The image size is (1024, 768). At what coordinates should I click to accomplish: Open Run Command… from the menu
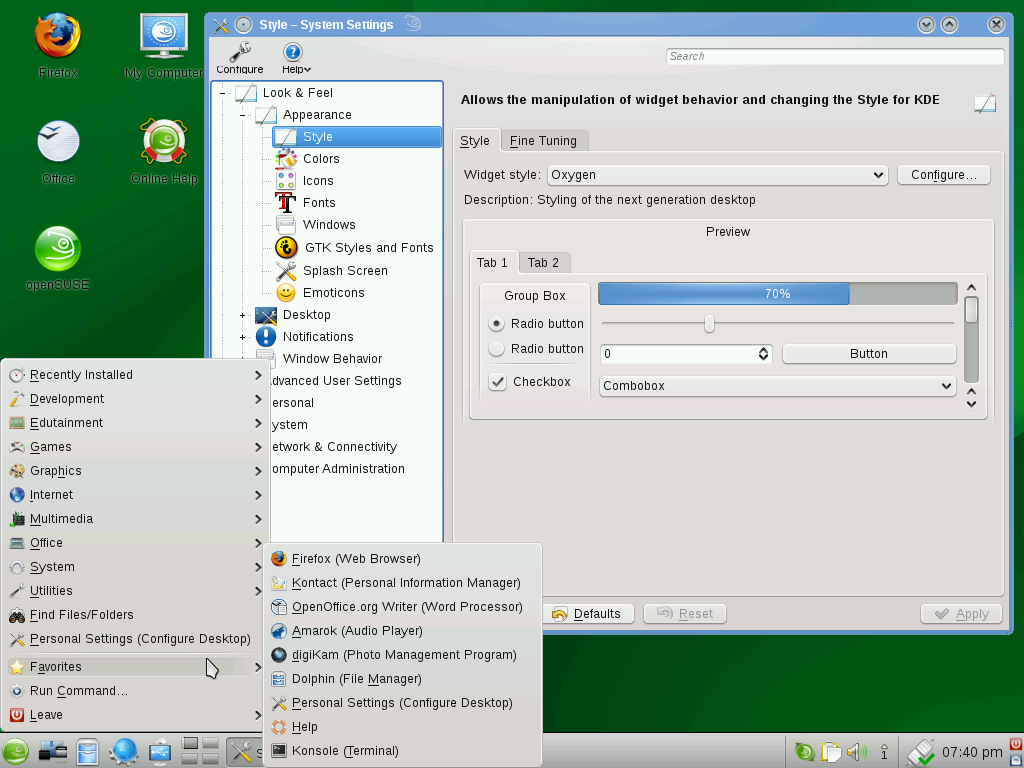point(135,691)
